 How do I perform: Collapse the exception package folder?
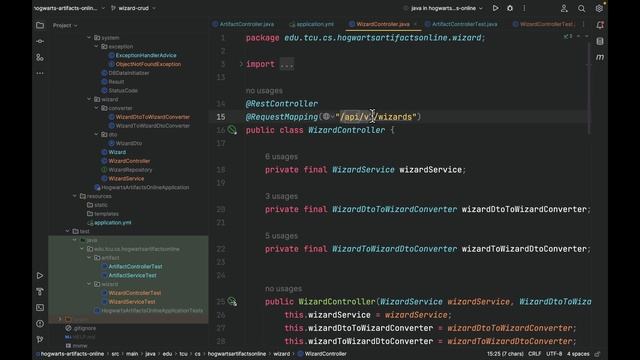pos(96,47)
